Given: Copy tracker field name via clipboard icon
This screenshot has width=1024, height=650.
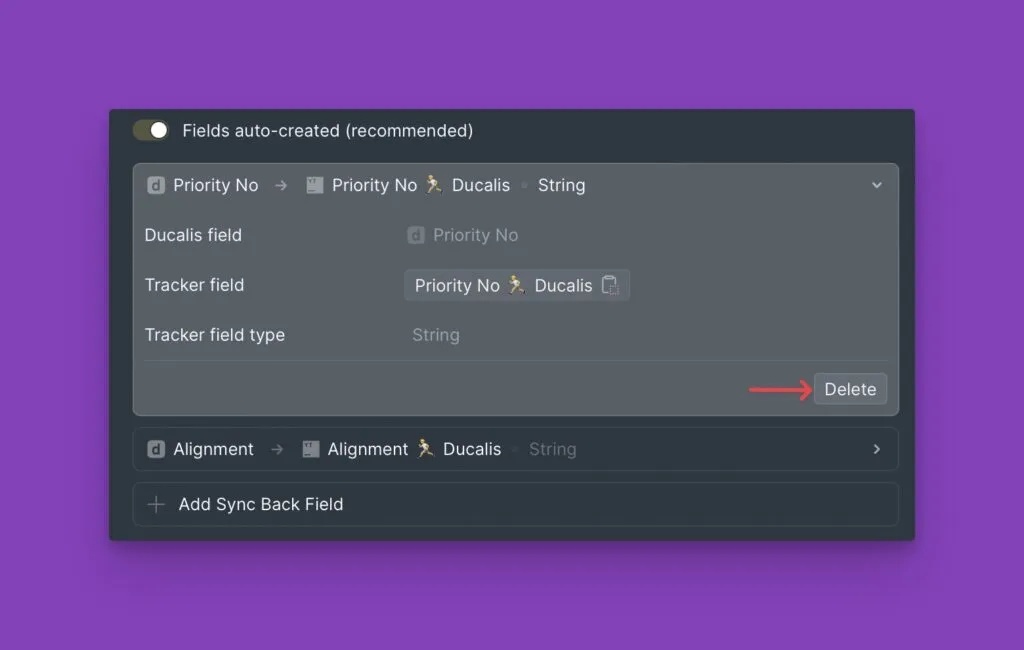Looking at the screenshot, I should pos(610,285).
